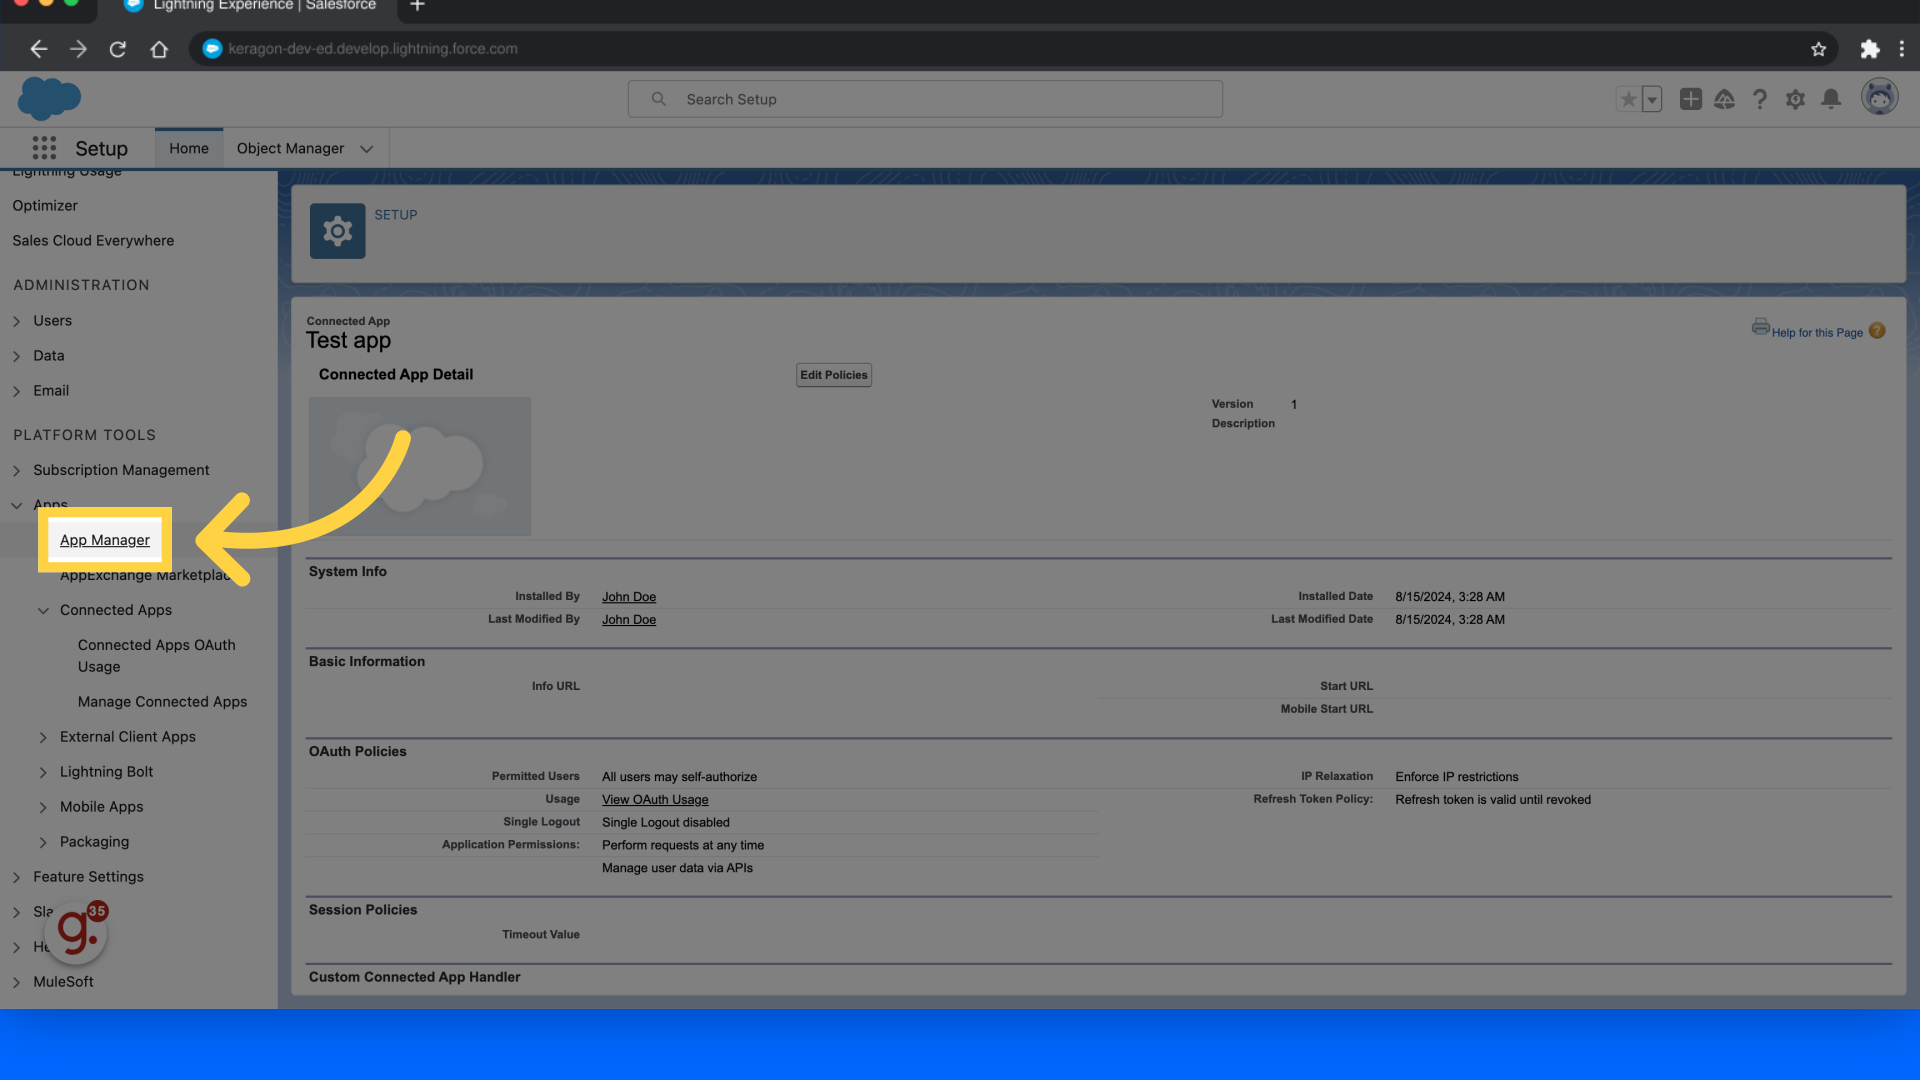Image resolution: width=1920 pixels, height=1080 pixels.
Task: Open the help question mark icon
Action: point(1760,99)
